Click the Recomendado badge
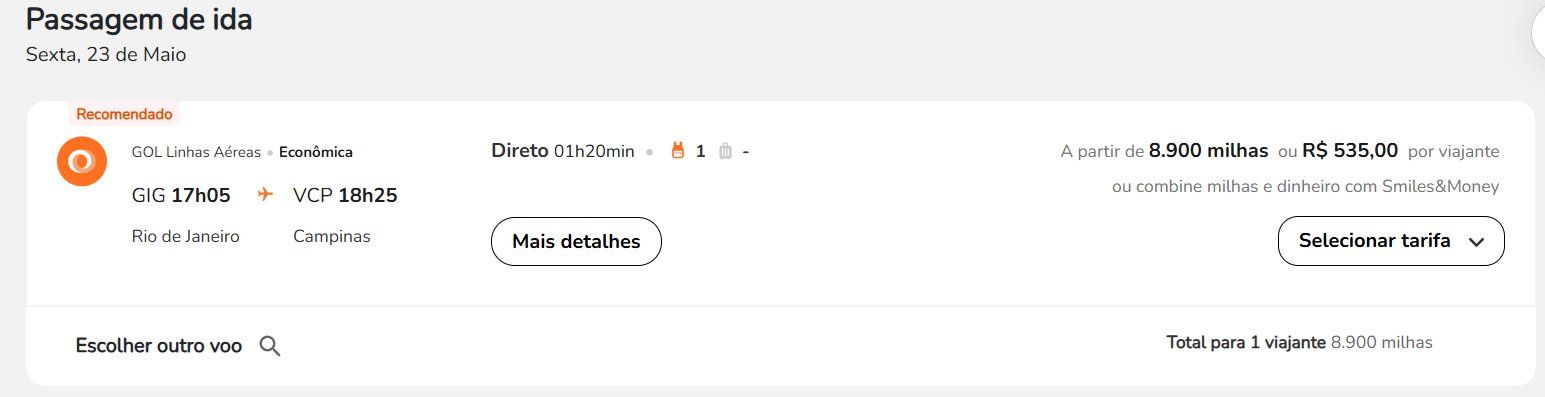The width and height of the screenshot is (1545, 397). click(124, 114)
